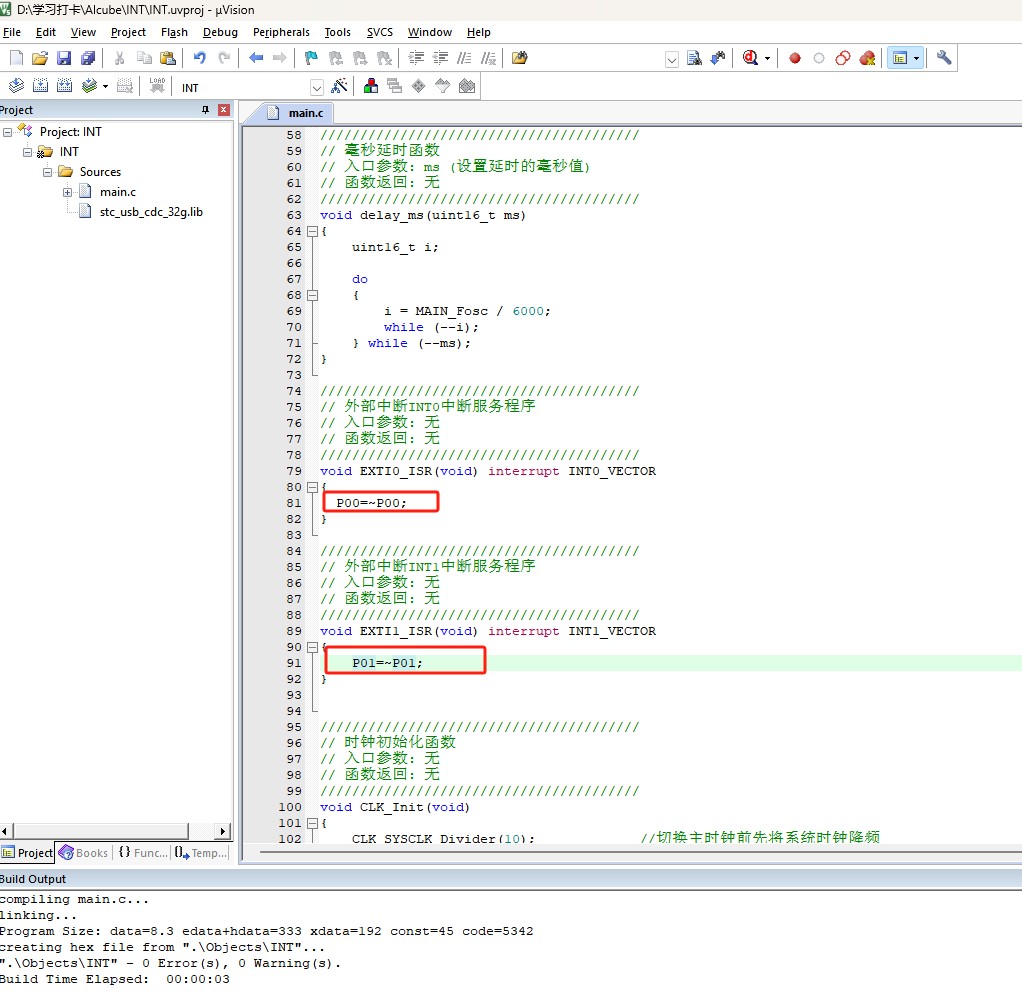
Task: Comment the selection icon
Action: [464, 58]
